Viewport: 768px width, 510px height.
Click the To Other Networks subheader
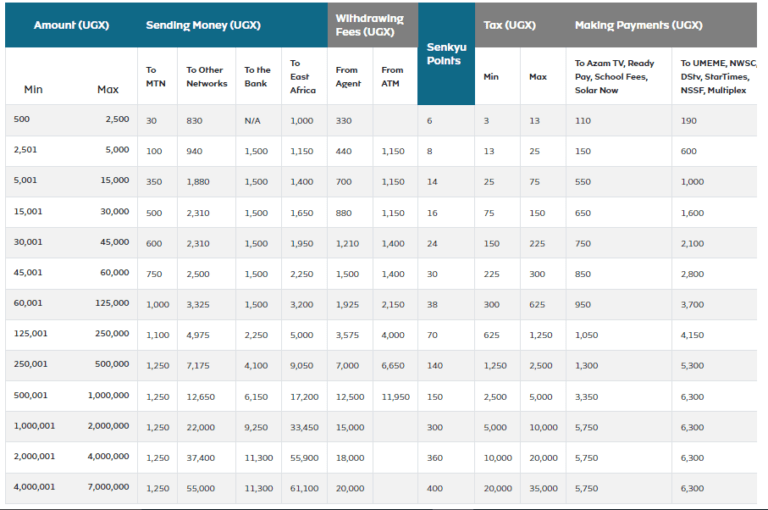coord(206,76)
